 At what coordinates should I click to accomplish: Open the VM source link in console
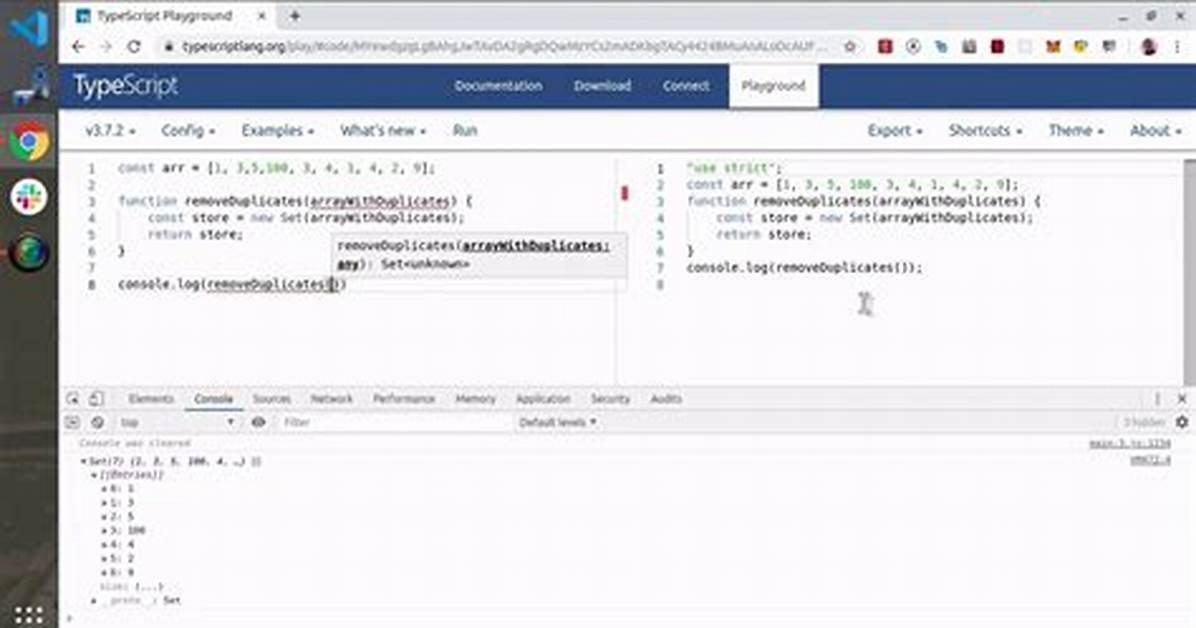tap(1149, 460)
